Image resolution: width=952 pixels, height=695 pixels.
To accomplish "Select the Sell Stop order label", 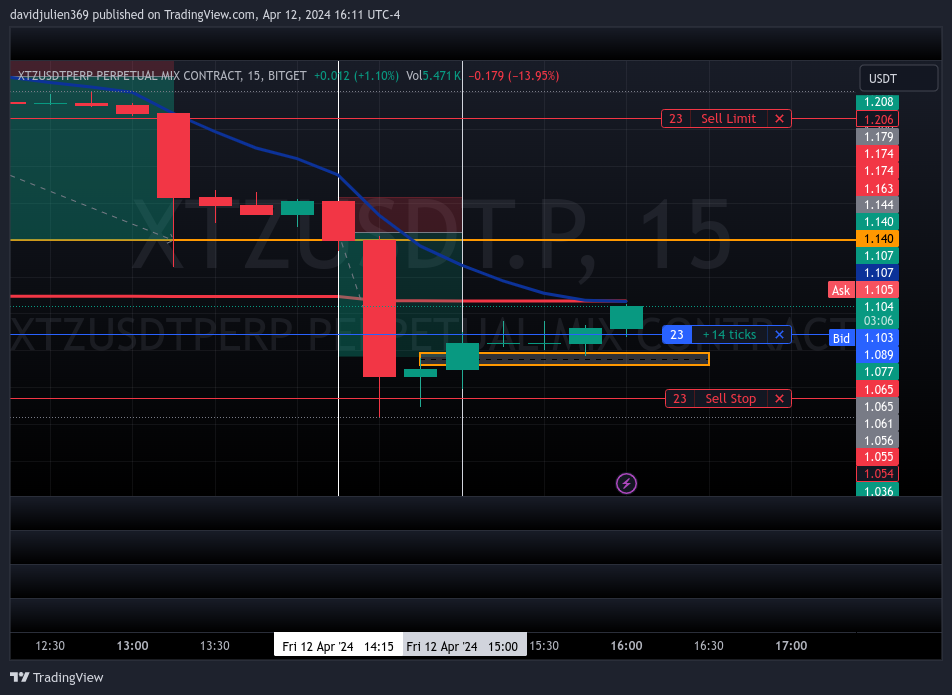I will 730,399.
